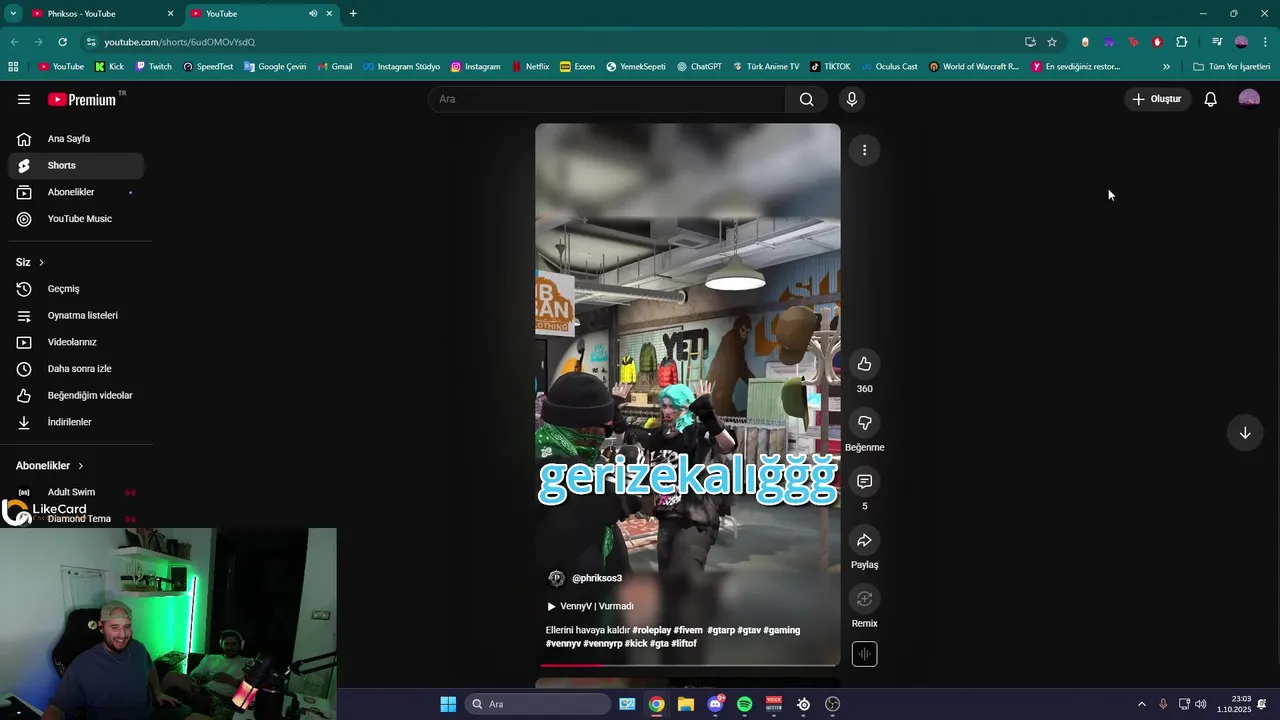The width and height of the screenshot is (1280, 720).
Task: Open Adult Swim subscription
Action: point(76,492)
